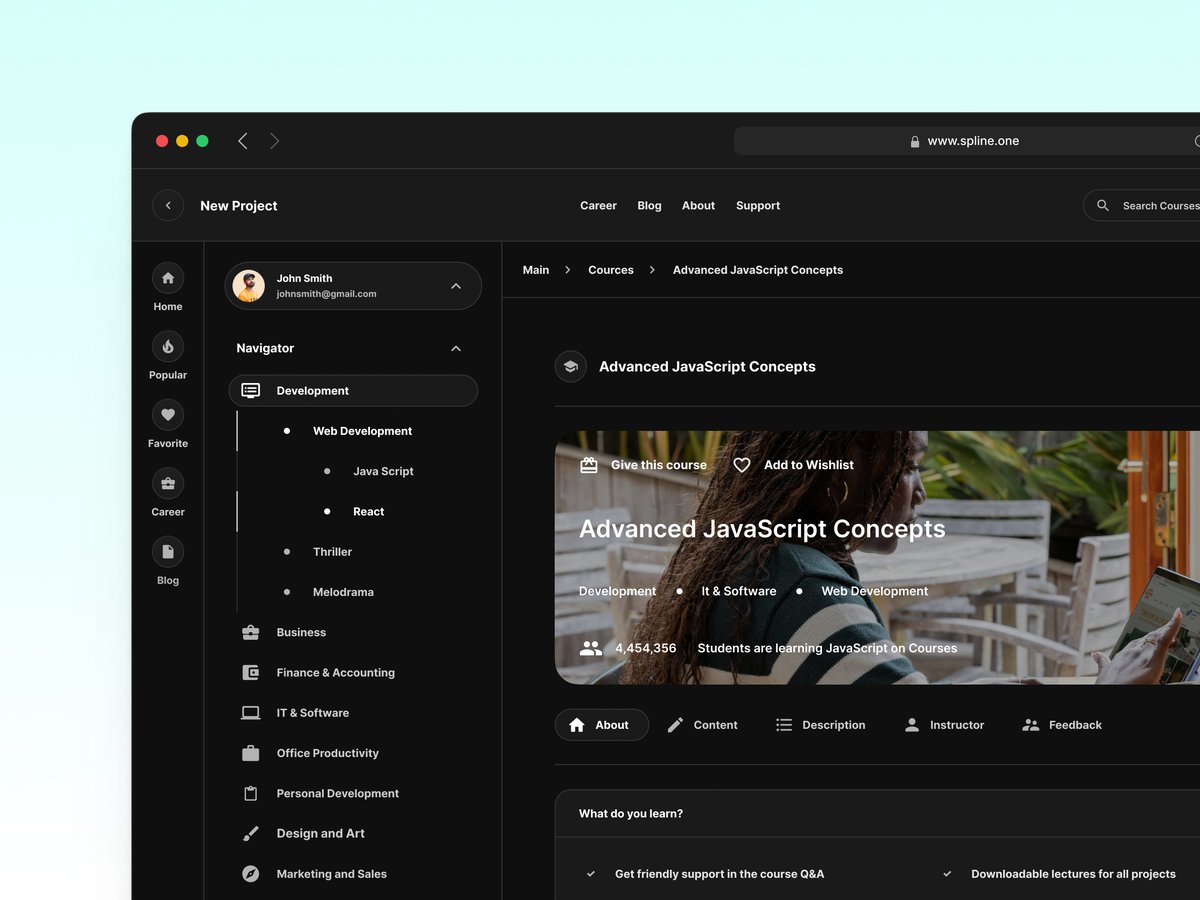
Task: Click the Office Productivity briefcase icon
Action: 251,753
